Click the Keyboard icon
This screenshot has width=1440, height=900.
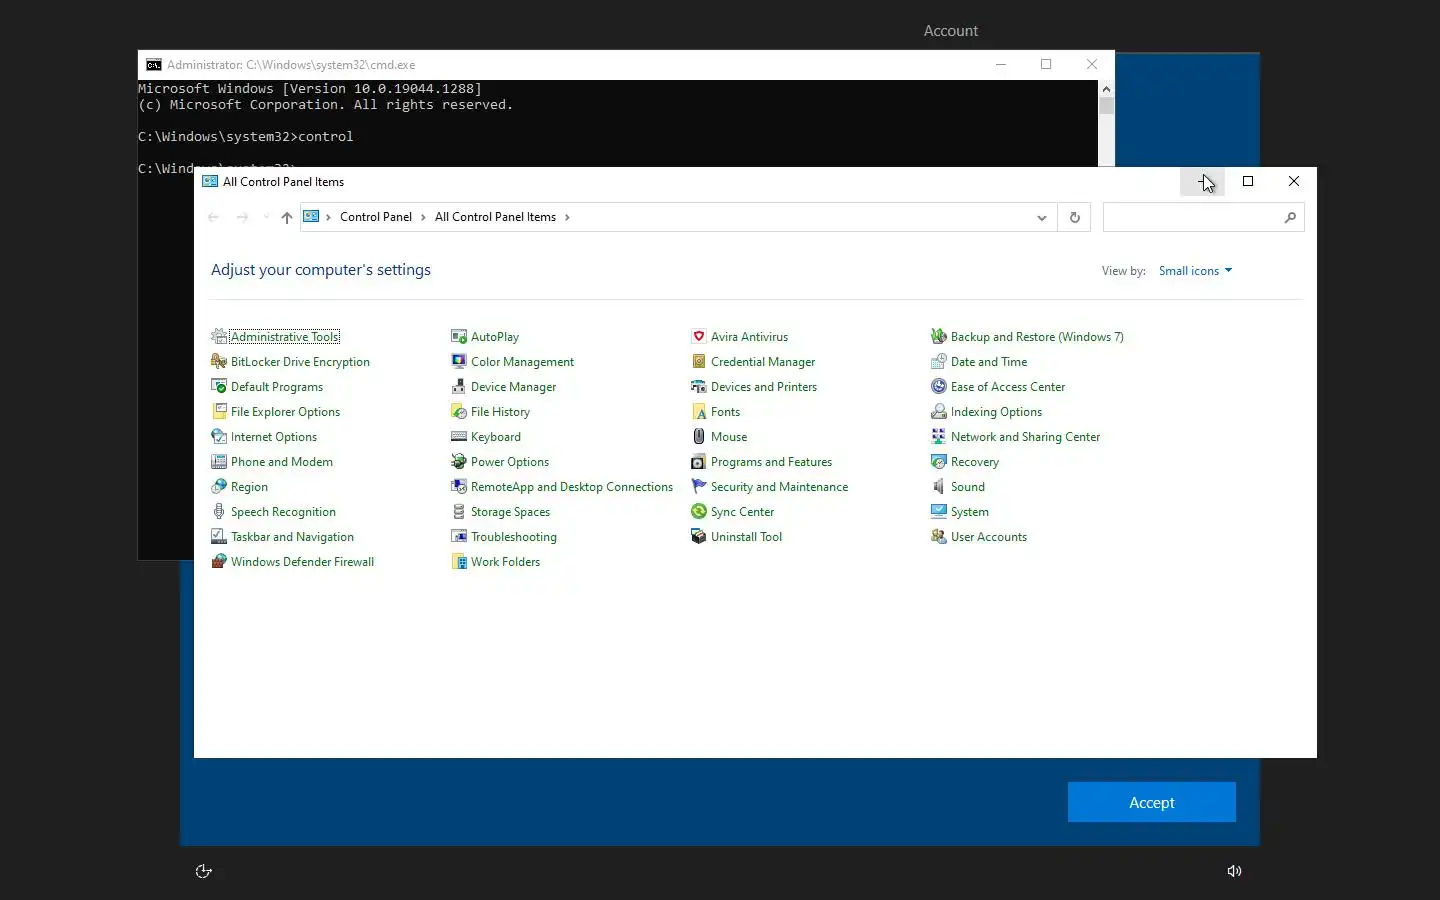pos(459,436)
